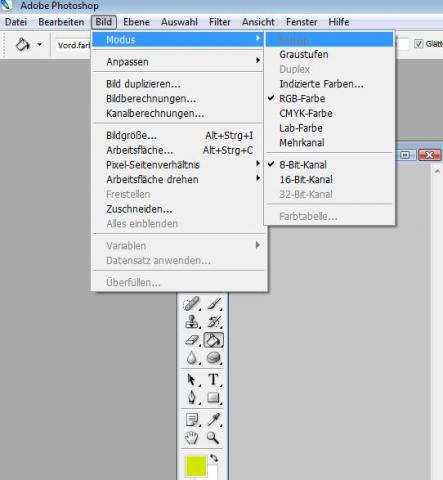Screen dimensions: 443x480
Task: Open the Fenster menu
Action: tap(302, 22)
